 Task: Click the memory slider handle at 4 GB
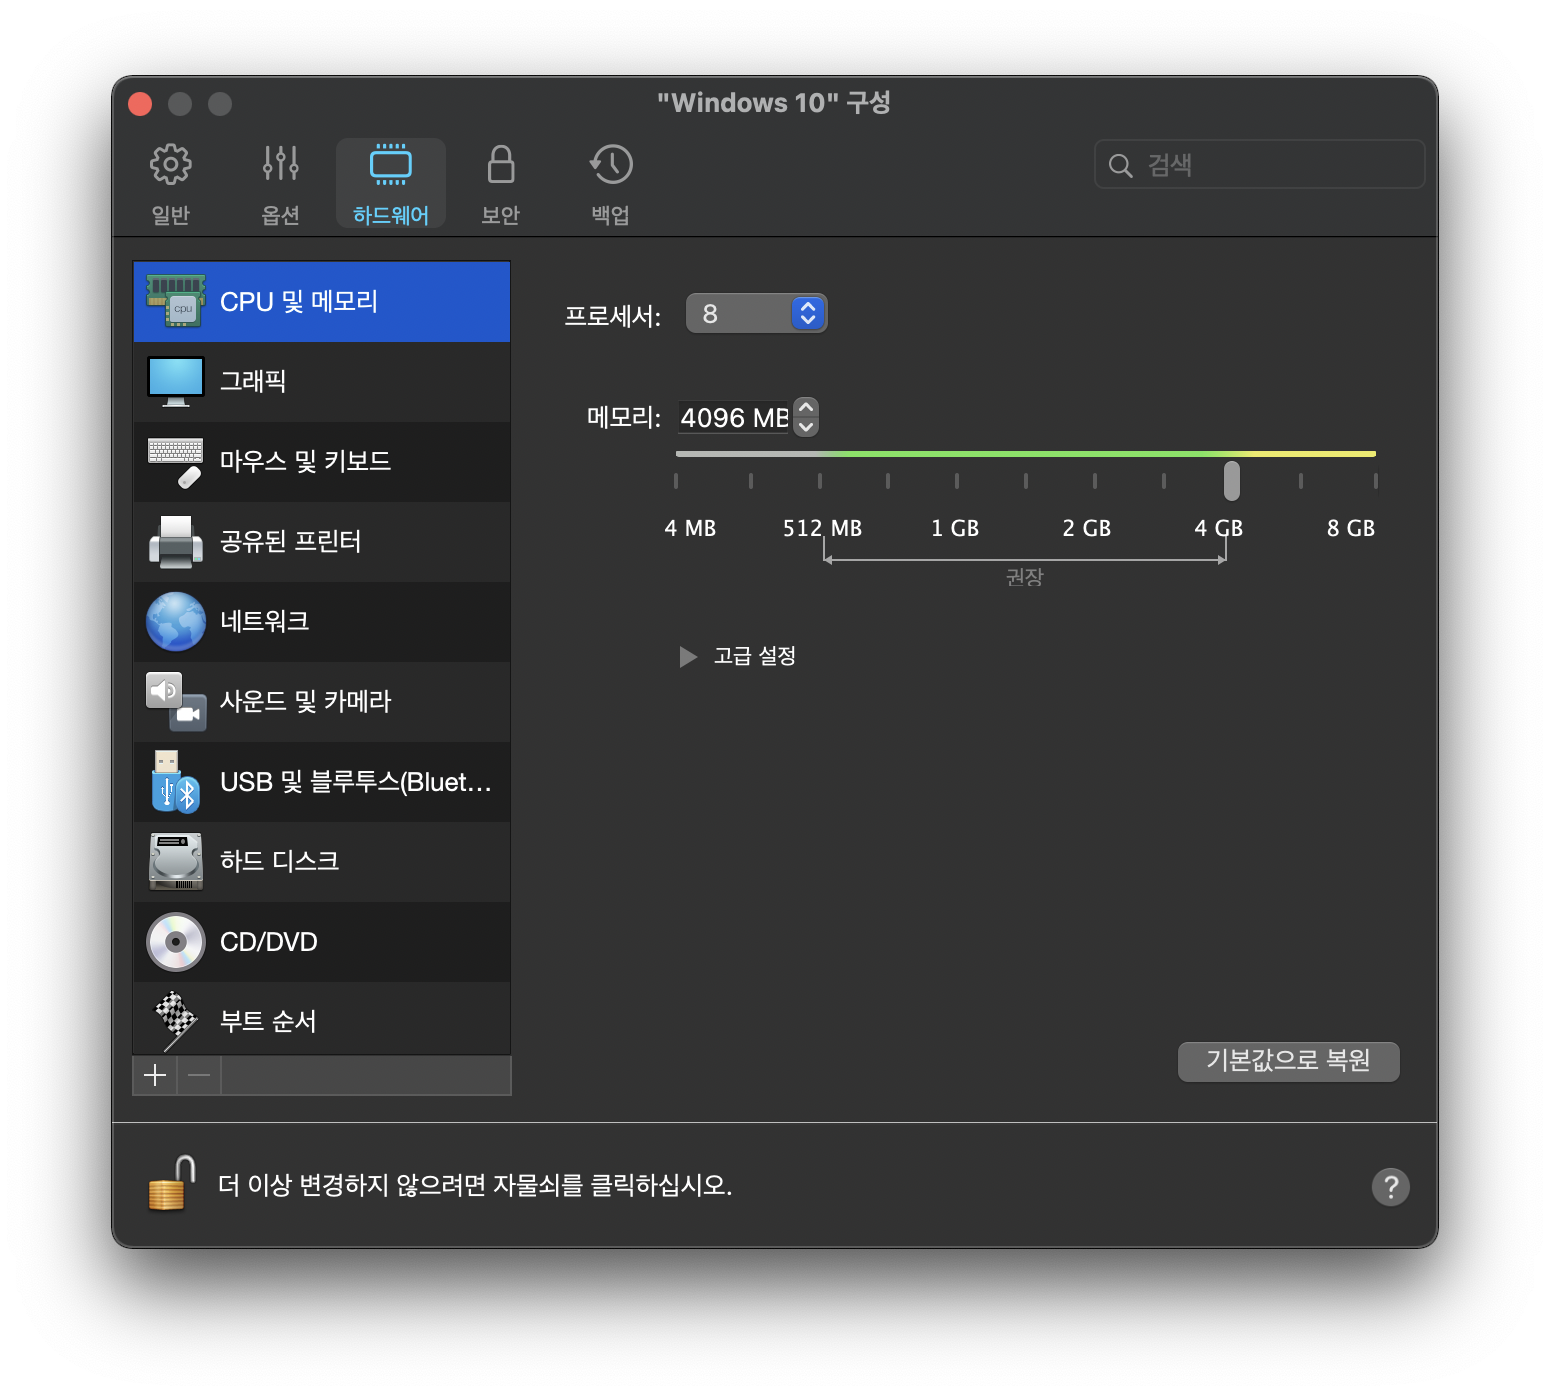tap(1232, 481)
